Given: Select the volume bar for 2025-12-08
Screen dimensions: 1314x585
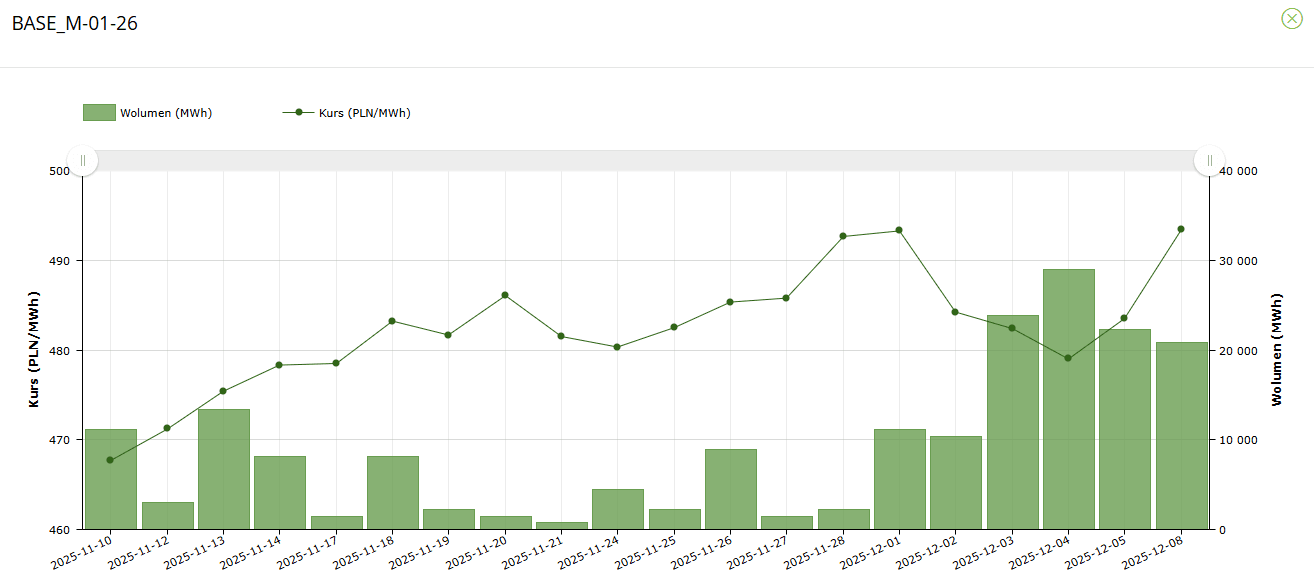Looking at the screenshot, I should coord(1181,436).
